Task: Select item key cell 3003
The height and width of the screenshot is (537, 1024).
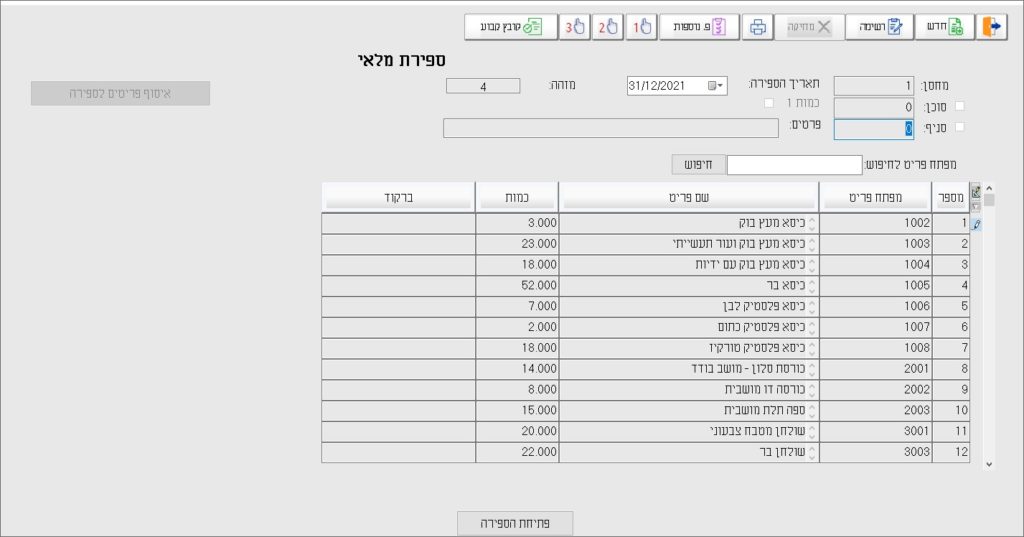Action: click(x=875, y=452)
